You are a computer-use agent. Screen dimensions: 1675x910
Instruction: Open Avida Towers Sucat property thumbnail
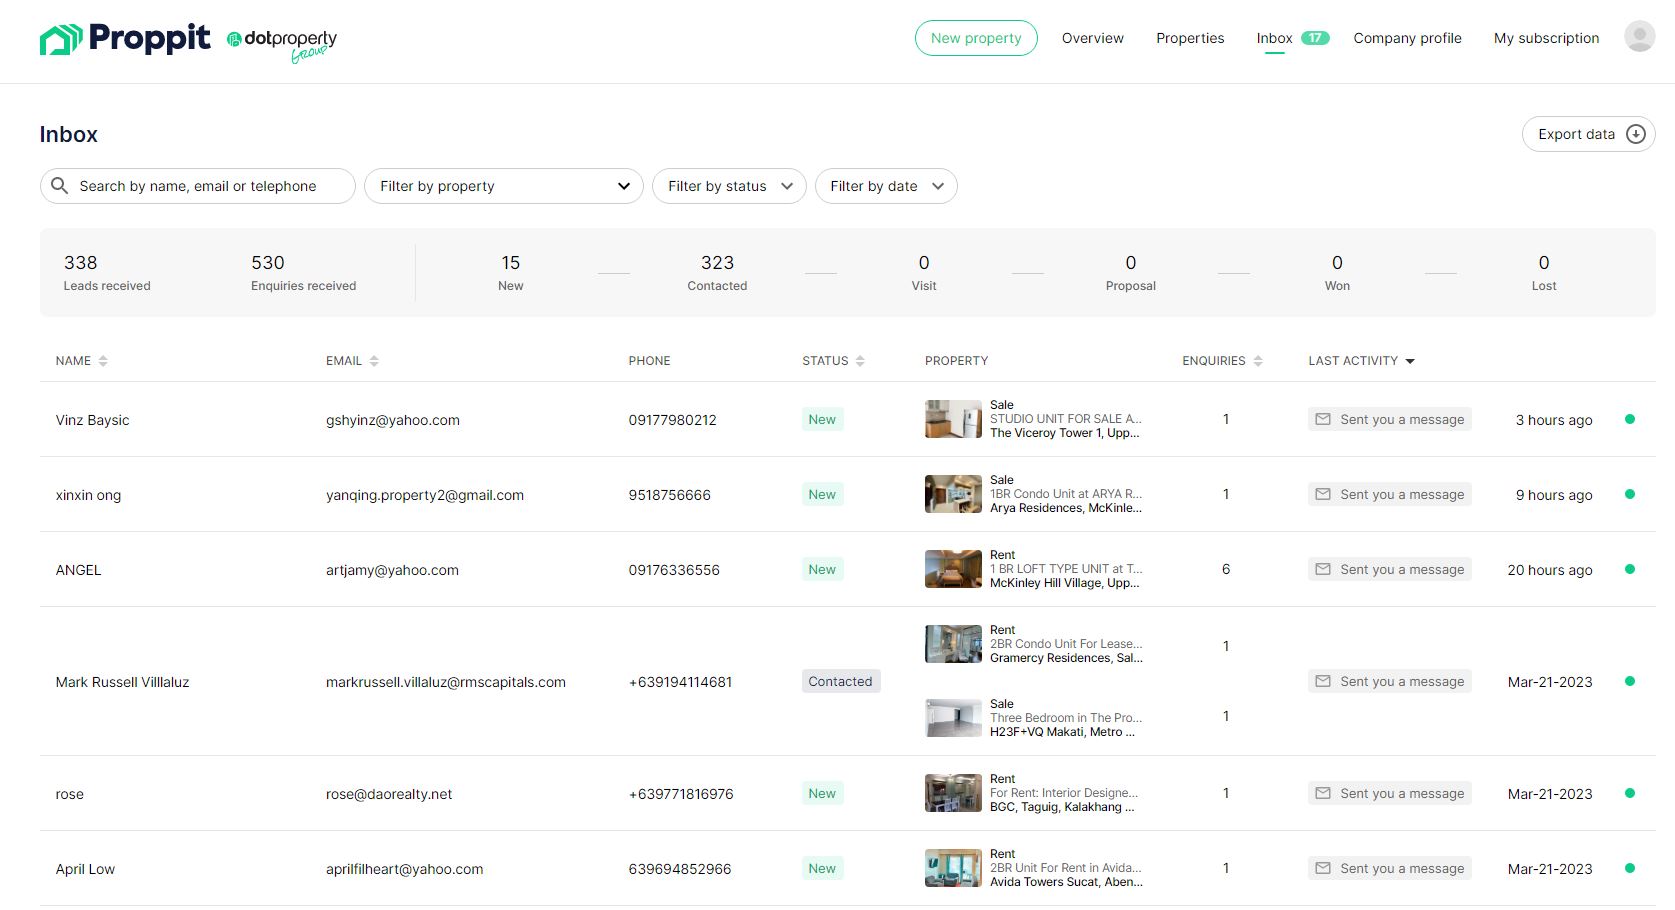click(x=953, y=868)
